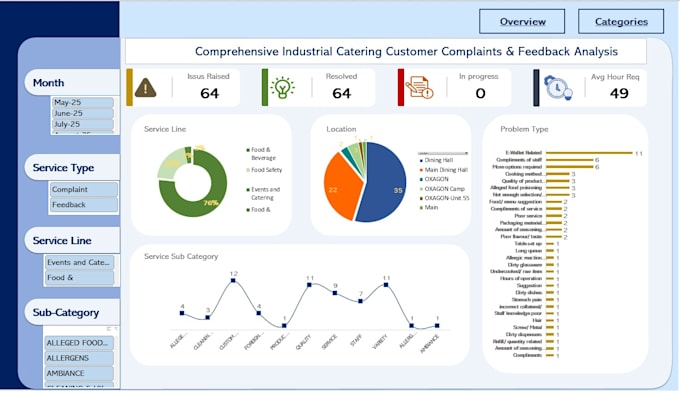
Task: Click Service Sub Category chart title
Action: (181, 256)
